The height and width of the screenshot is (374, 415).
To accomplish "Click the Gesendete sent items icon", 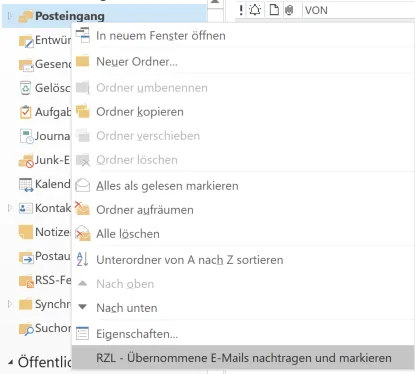I will pos(26,65).
